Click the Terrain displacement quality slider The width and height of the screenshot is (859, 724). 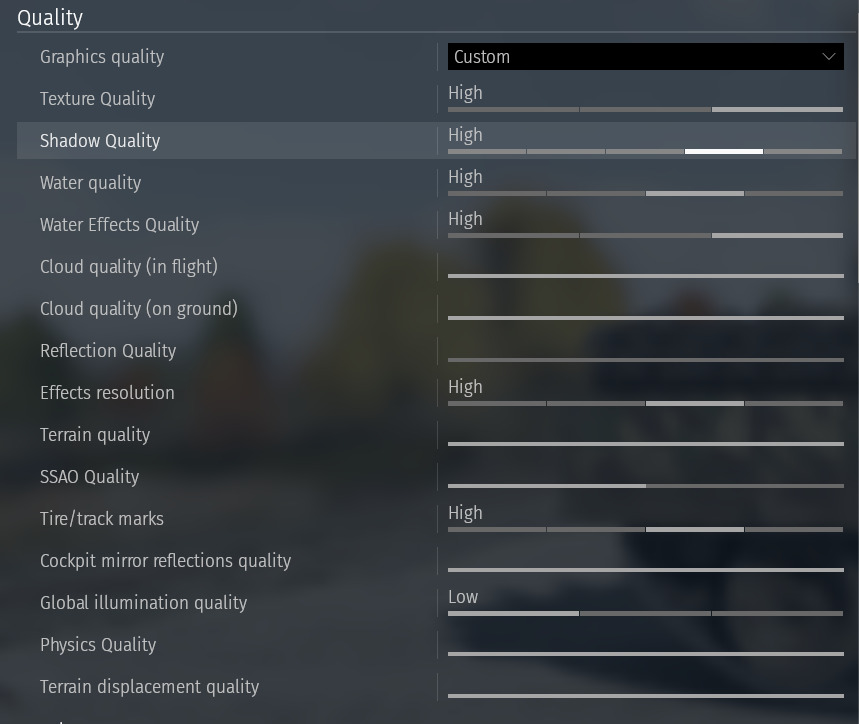click(645, 695)
